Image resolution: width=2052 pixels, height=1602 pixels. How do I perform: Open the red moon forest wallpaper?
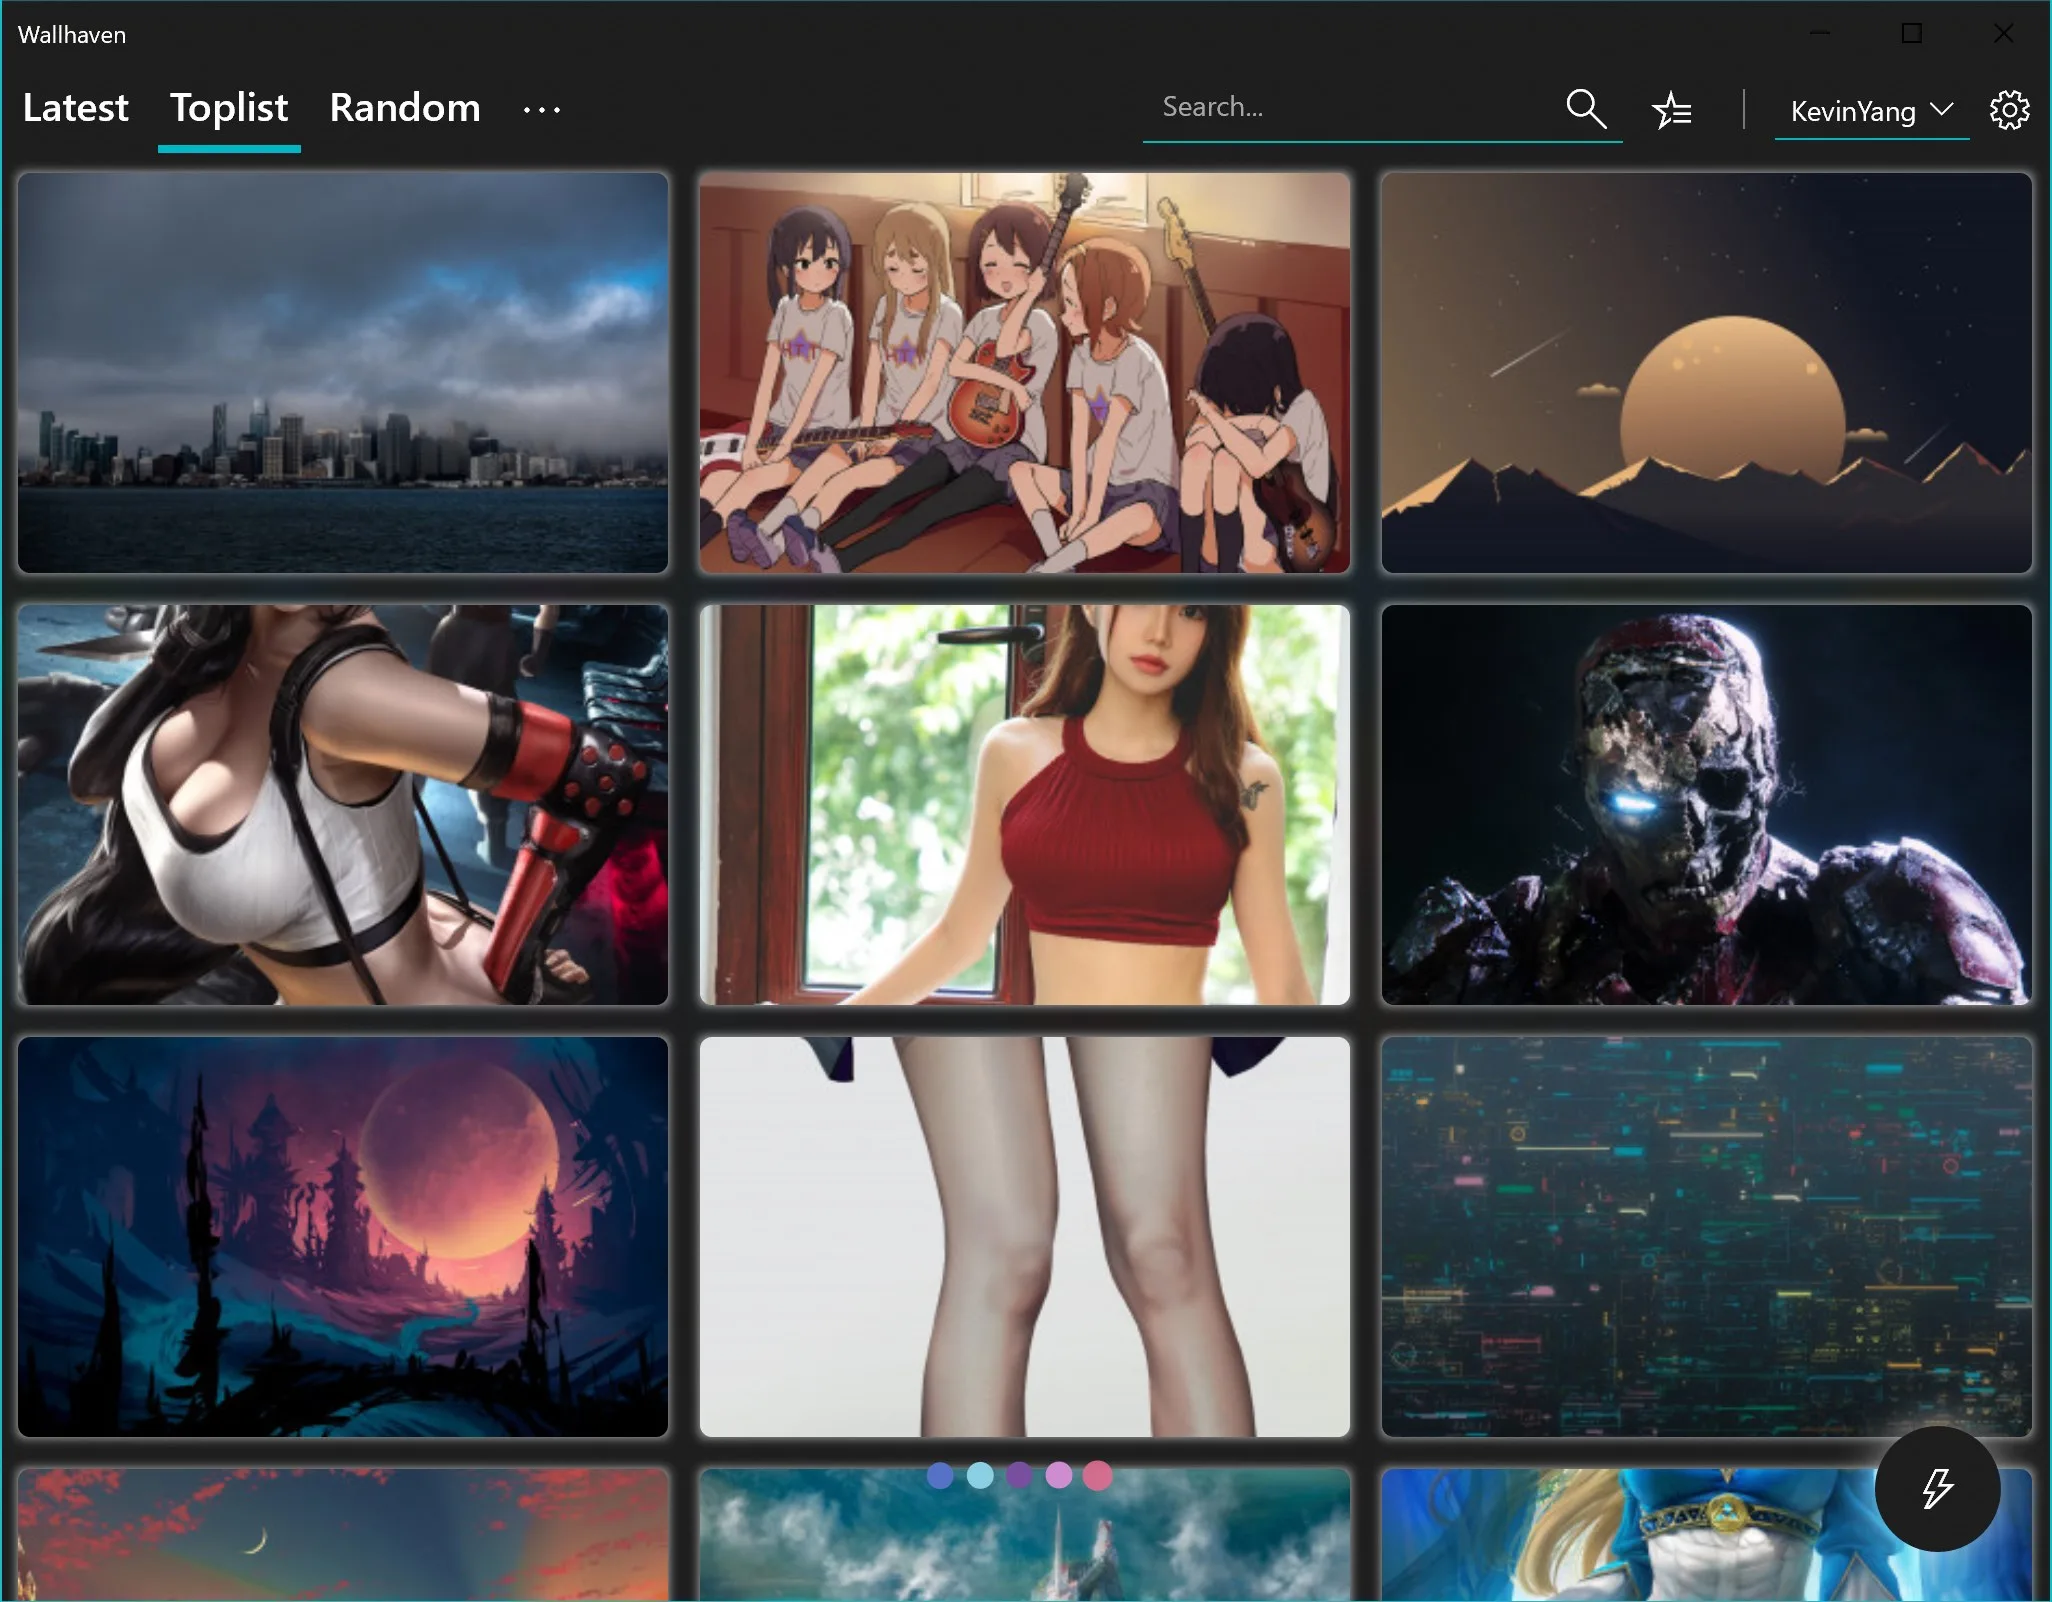343,1236
